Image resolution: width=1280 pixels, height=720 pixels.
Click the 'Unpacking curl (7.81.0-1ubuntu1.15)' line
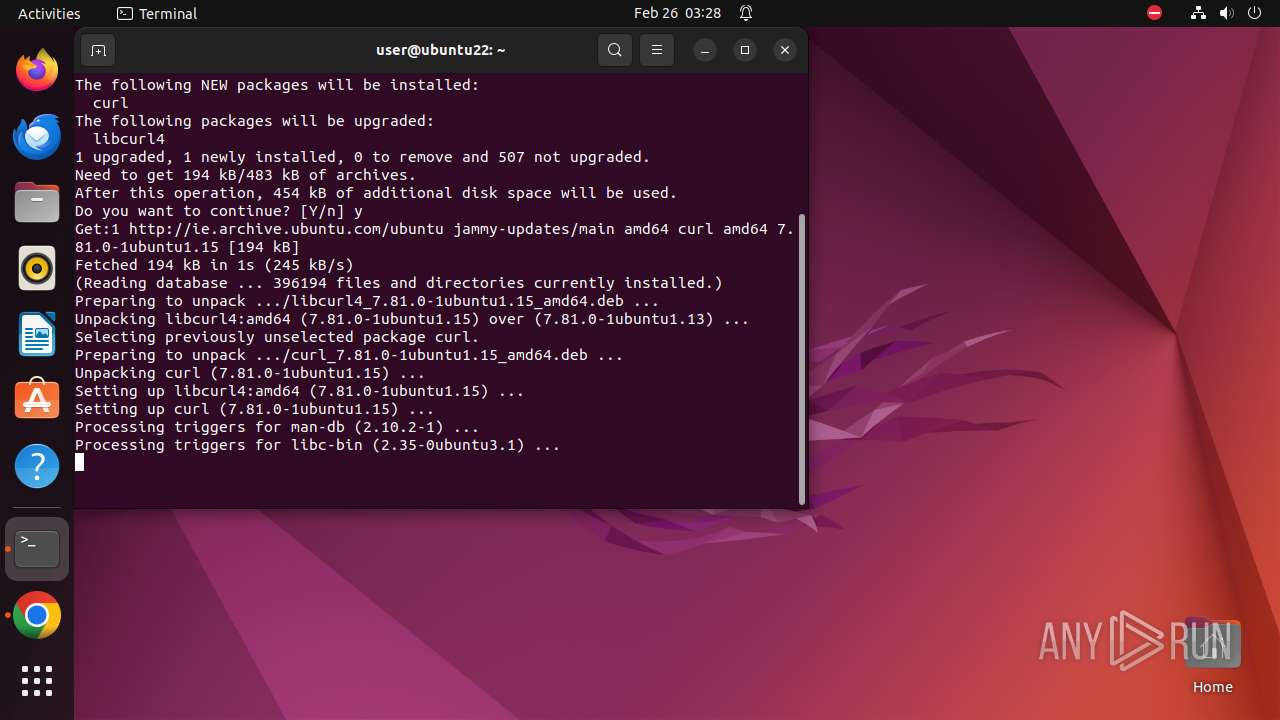pyautogui.click(x=250, y=373)
